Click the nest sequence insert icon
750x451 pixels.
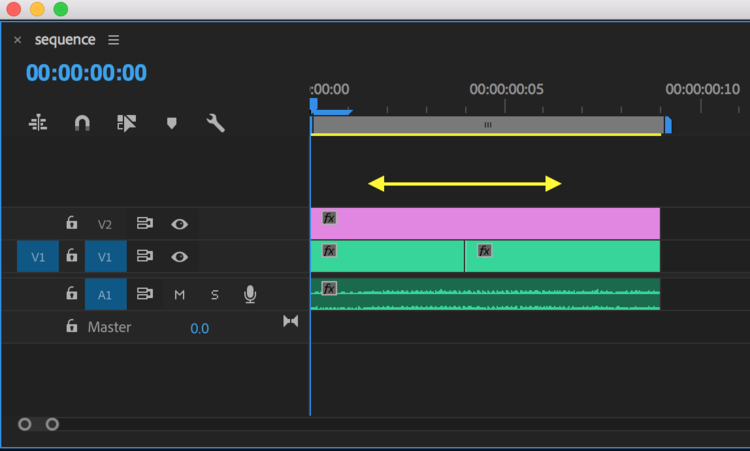click(x=38, y=123)
